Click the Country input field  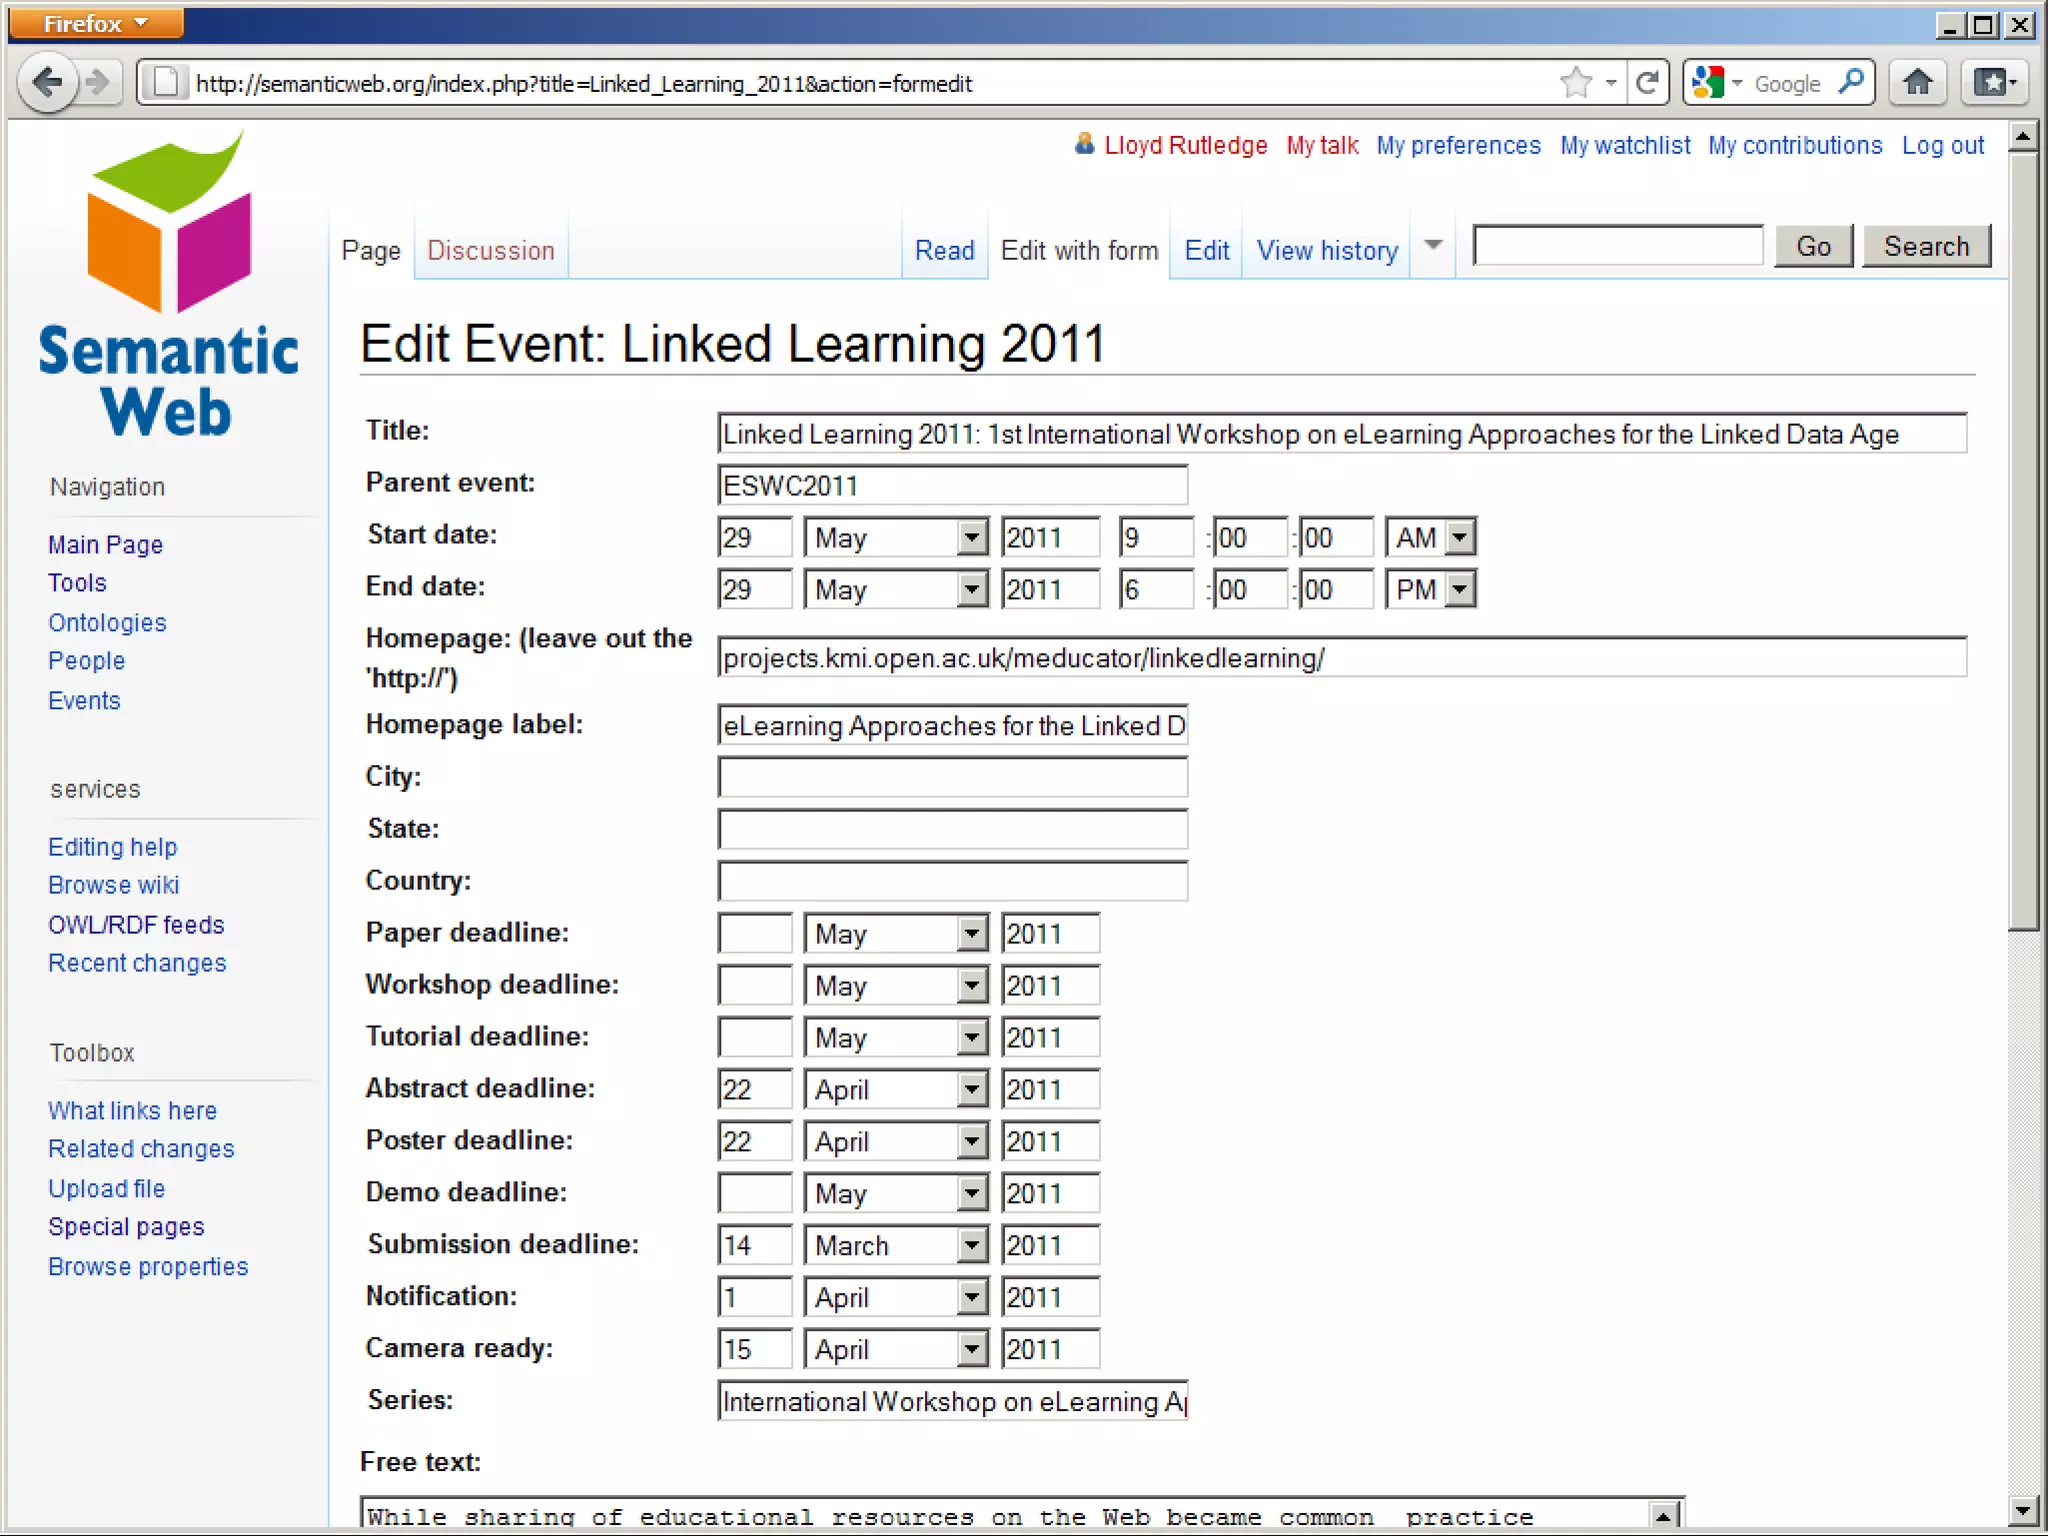(952, 881)
